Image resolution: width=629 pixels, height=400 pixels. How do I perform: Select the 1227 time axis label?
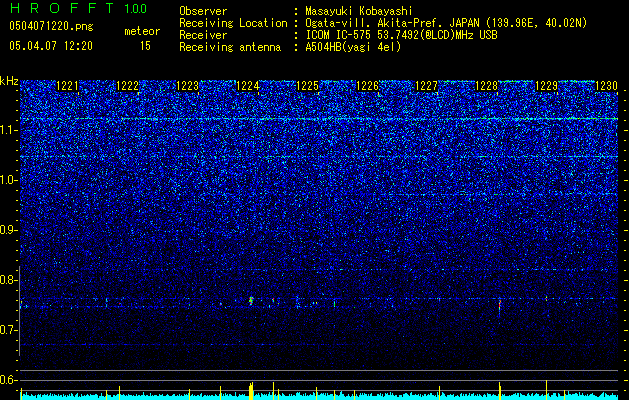click(426, 86)
